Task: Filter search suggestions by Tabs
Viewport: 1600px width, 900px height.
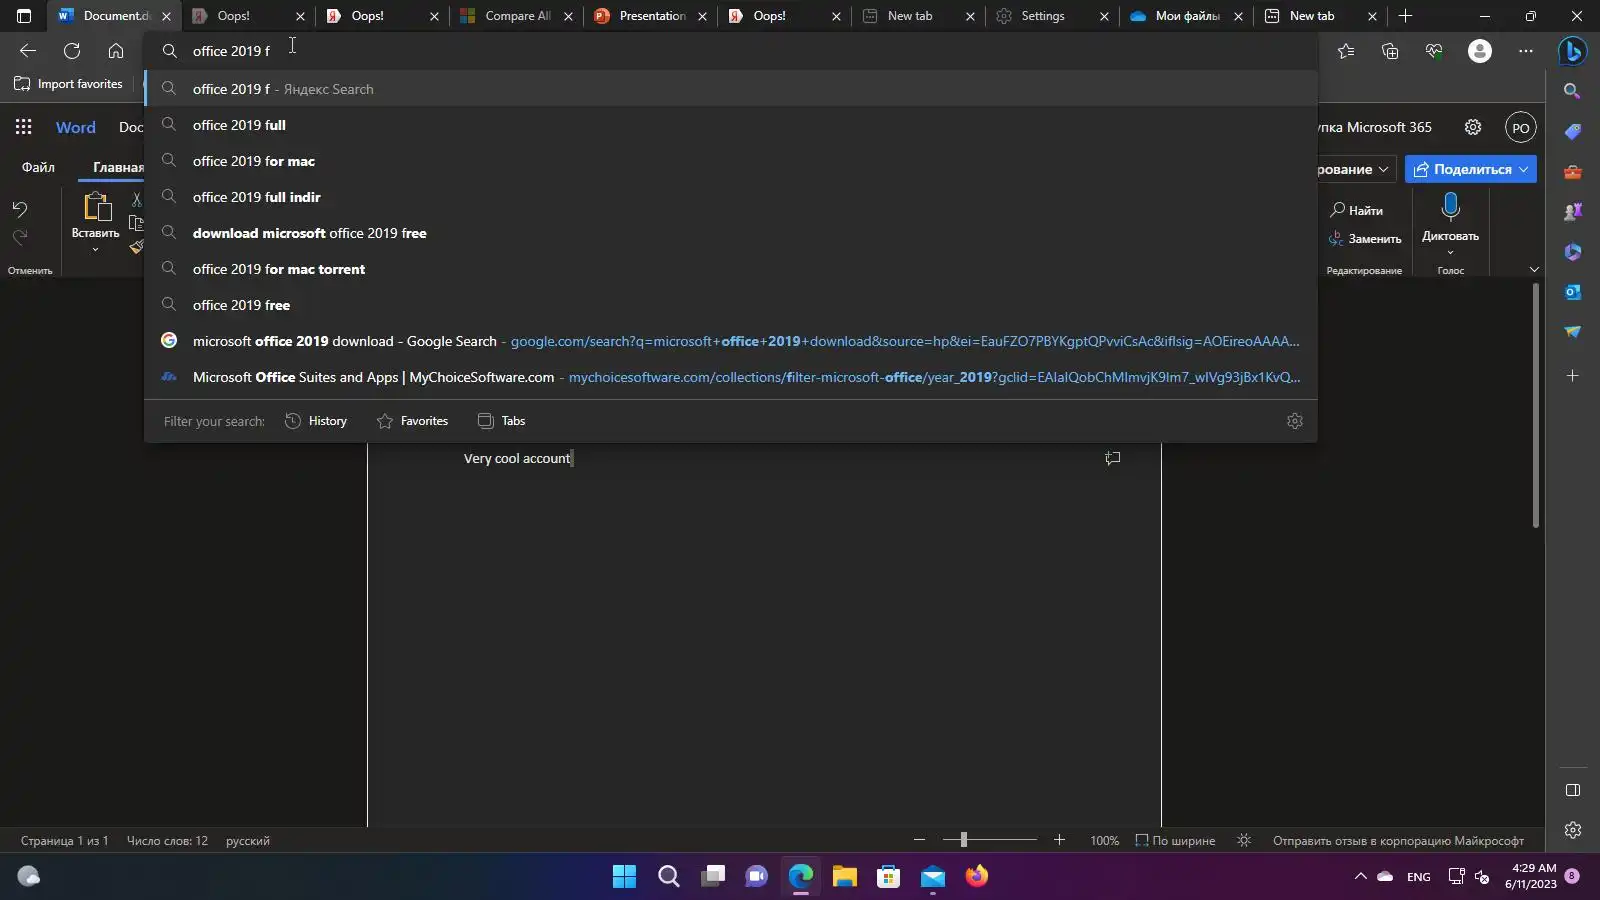Action: click(501, 421)
